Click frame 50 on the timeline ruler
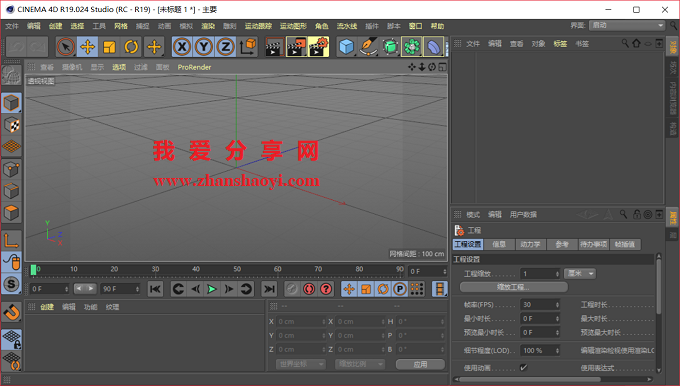The height and width of the screenshot is (386, 680). (x=237, y=269)
